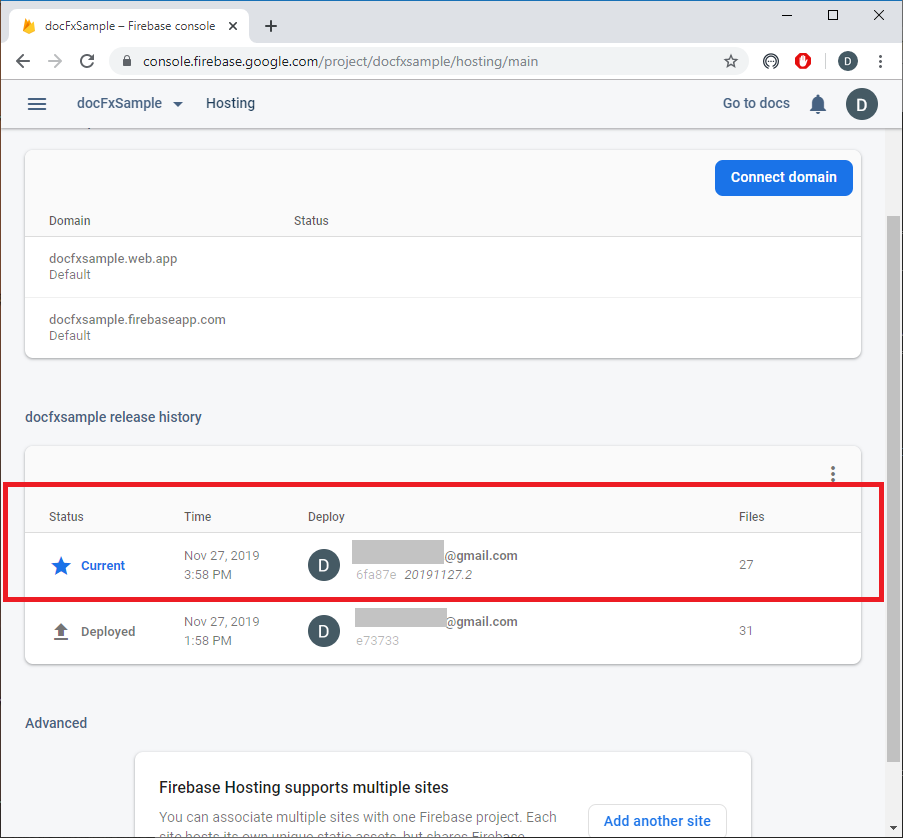The height and width of the screenshot is (838, 906).
Task: Reload the page
Action: pos(87,61)
